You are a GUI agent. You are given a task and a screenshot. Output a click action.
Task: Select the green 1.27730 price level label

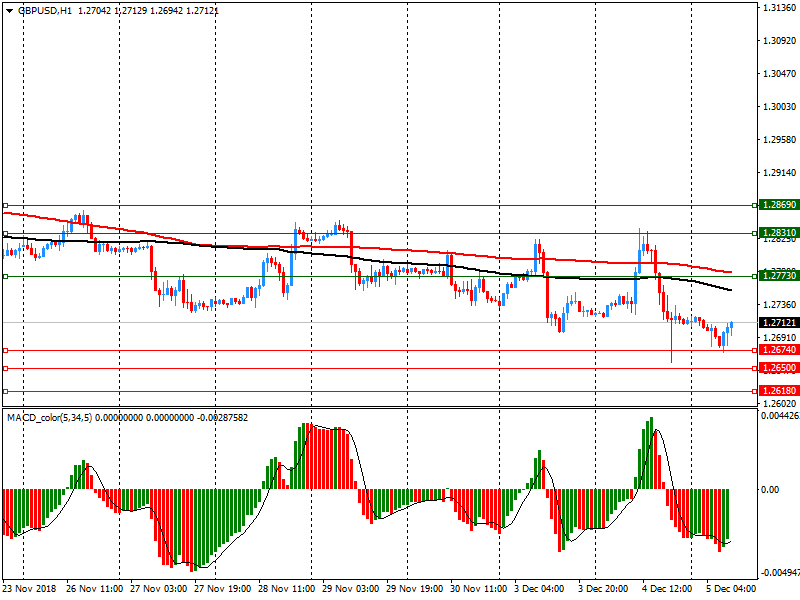(779, 276)
